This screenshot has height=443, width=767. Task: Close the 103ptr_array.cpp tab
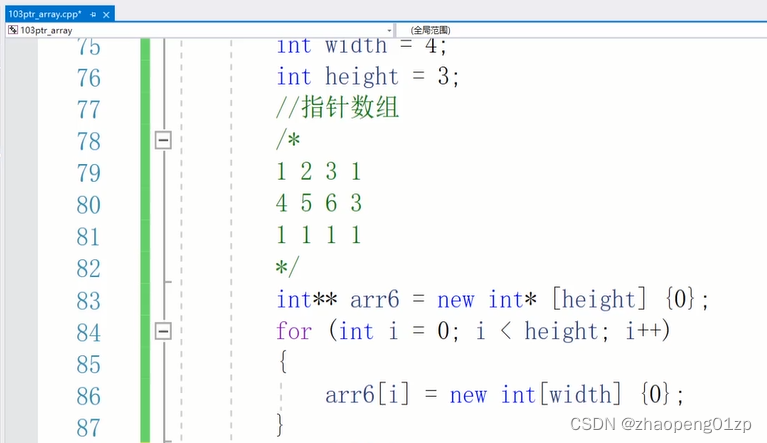(106, 15)
